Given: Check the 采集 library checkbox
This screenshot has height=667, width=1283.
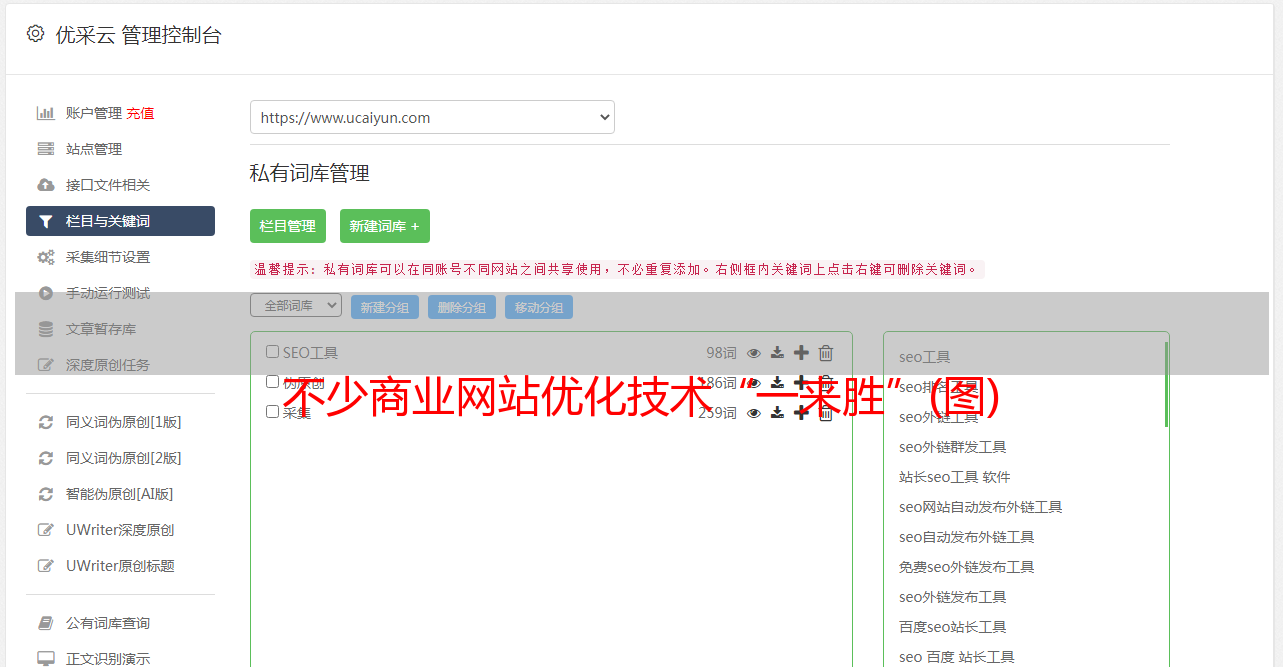Looking at the screenshot, I should point(272,412).
